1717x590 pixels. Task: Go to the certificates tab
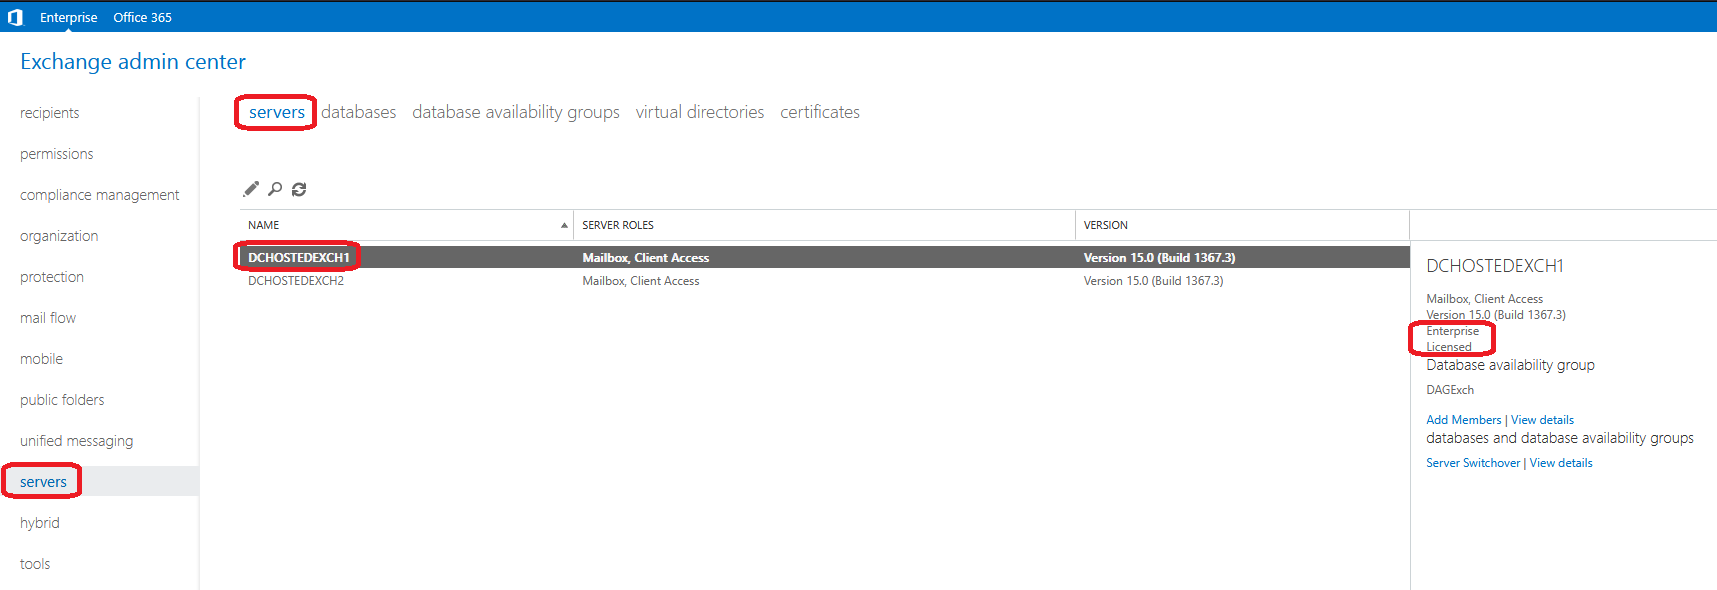point(819,112)
